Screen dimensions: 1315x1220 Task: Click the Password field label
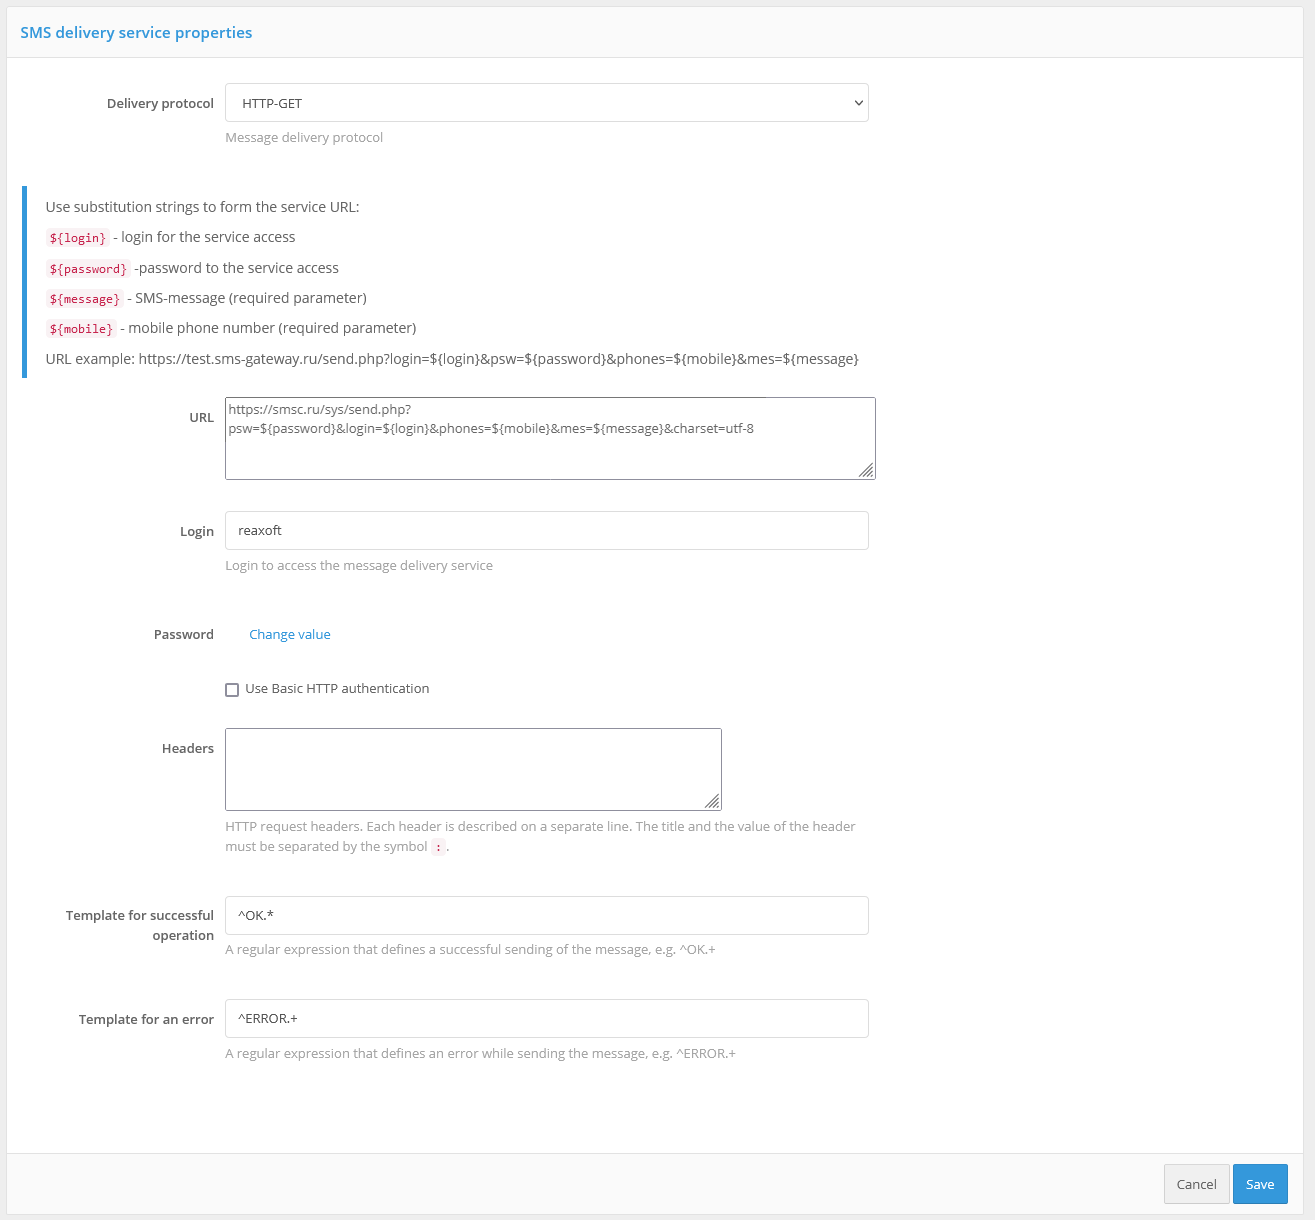click(x=184, y=635)
